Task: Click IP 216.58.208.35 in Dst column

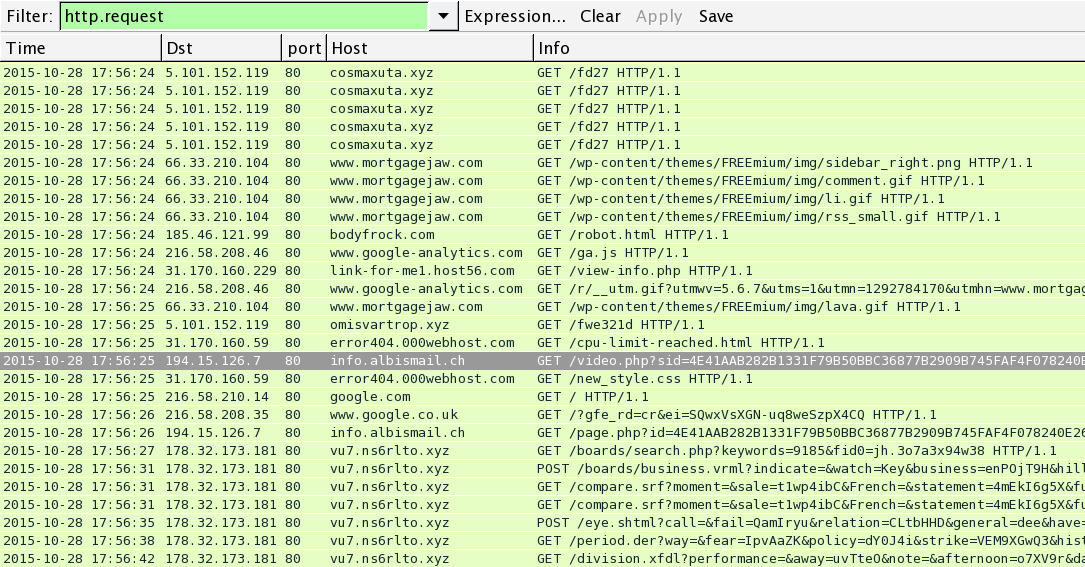Action: 217,415
